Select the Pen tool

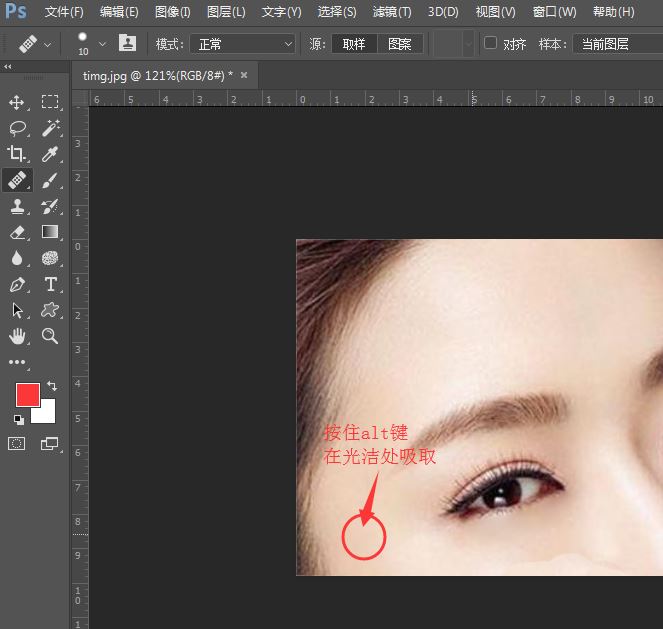click(x=17, y=284)
